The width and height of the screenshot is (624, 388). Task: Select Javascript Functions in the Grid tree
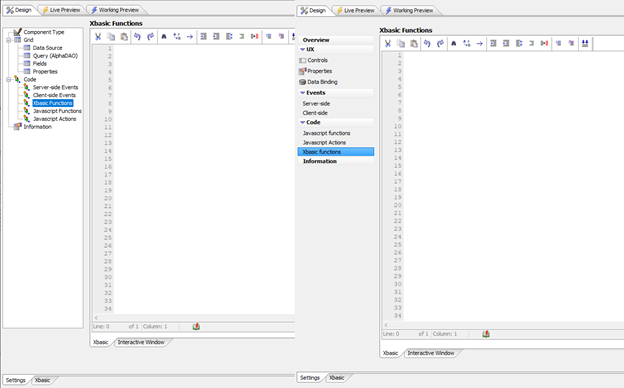tap(57, 111)
